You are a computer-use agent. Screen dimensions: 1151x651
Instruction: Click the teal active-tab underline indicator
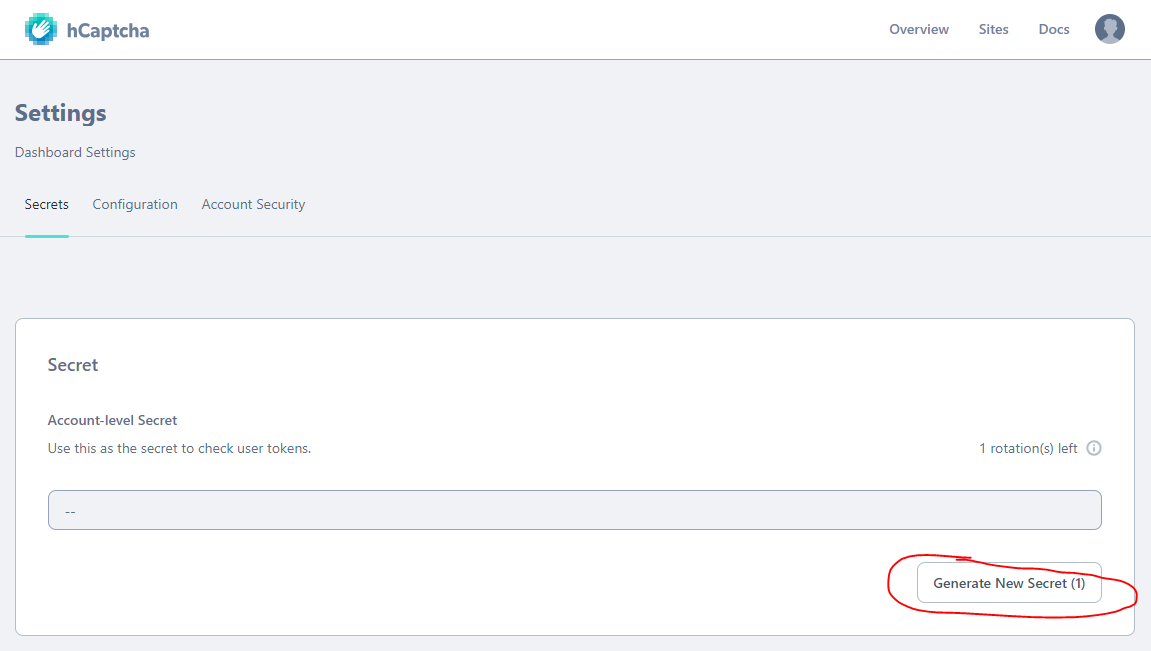tap(46, 236)
